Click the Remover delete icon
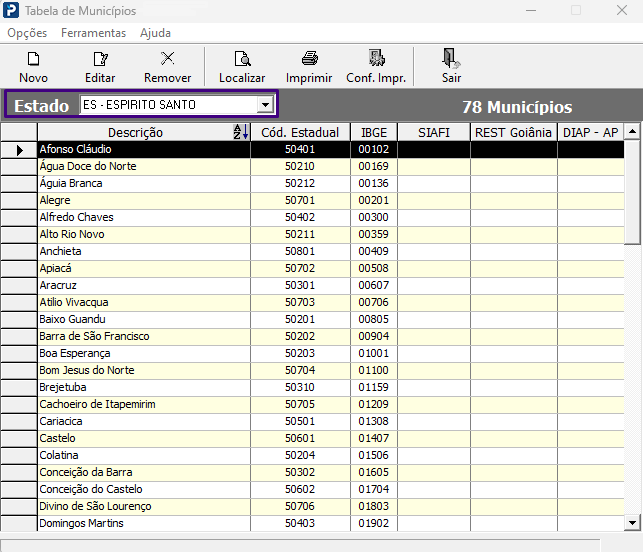The height and width of the screenshot is (552, 643). pos(167,59)
